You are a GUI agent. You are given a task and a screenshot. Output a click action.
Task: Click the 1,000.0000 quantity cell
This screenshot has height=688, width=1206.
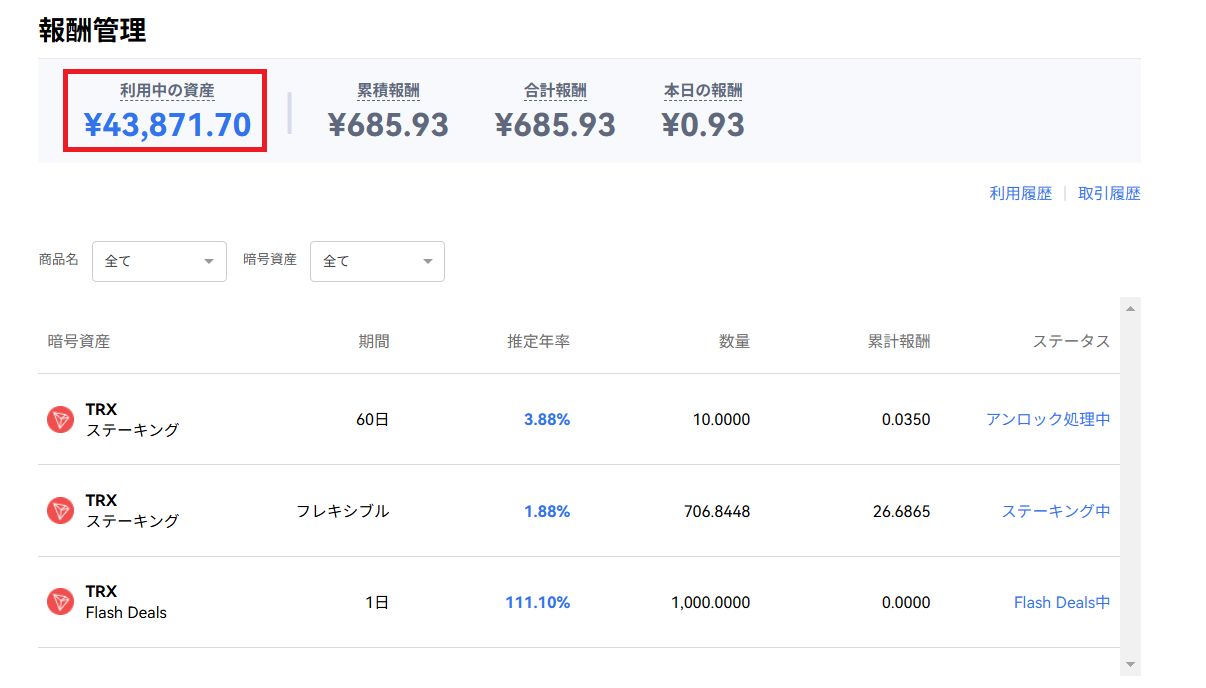(710, 602)
